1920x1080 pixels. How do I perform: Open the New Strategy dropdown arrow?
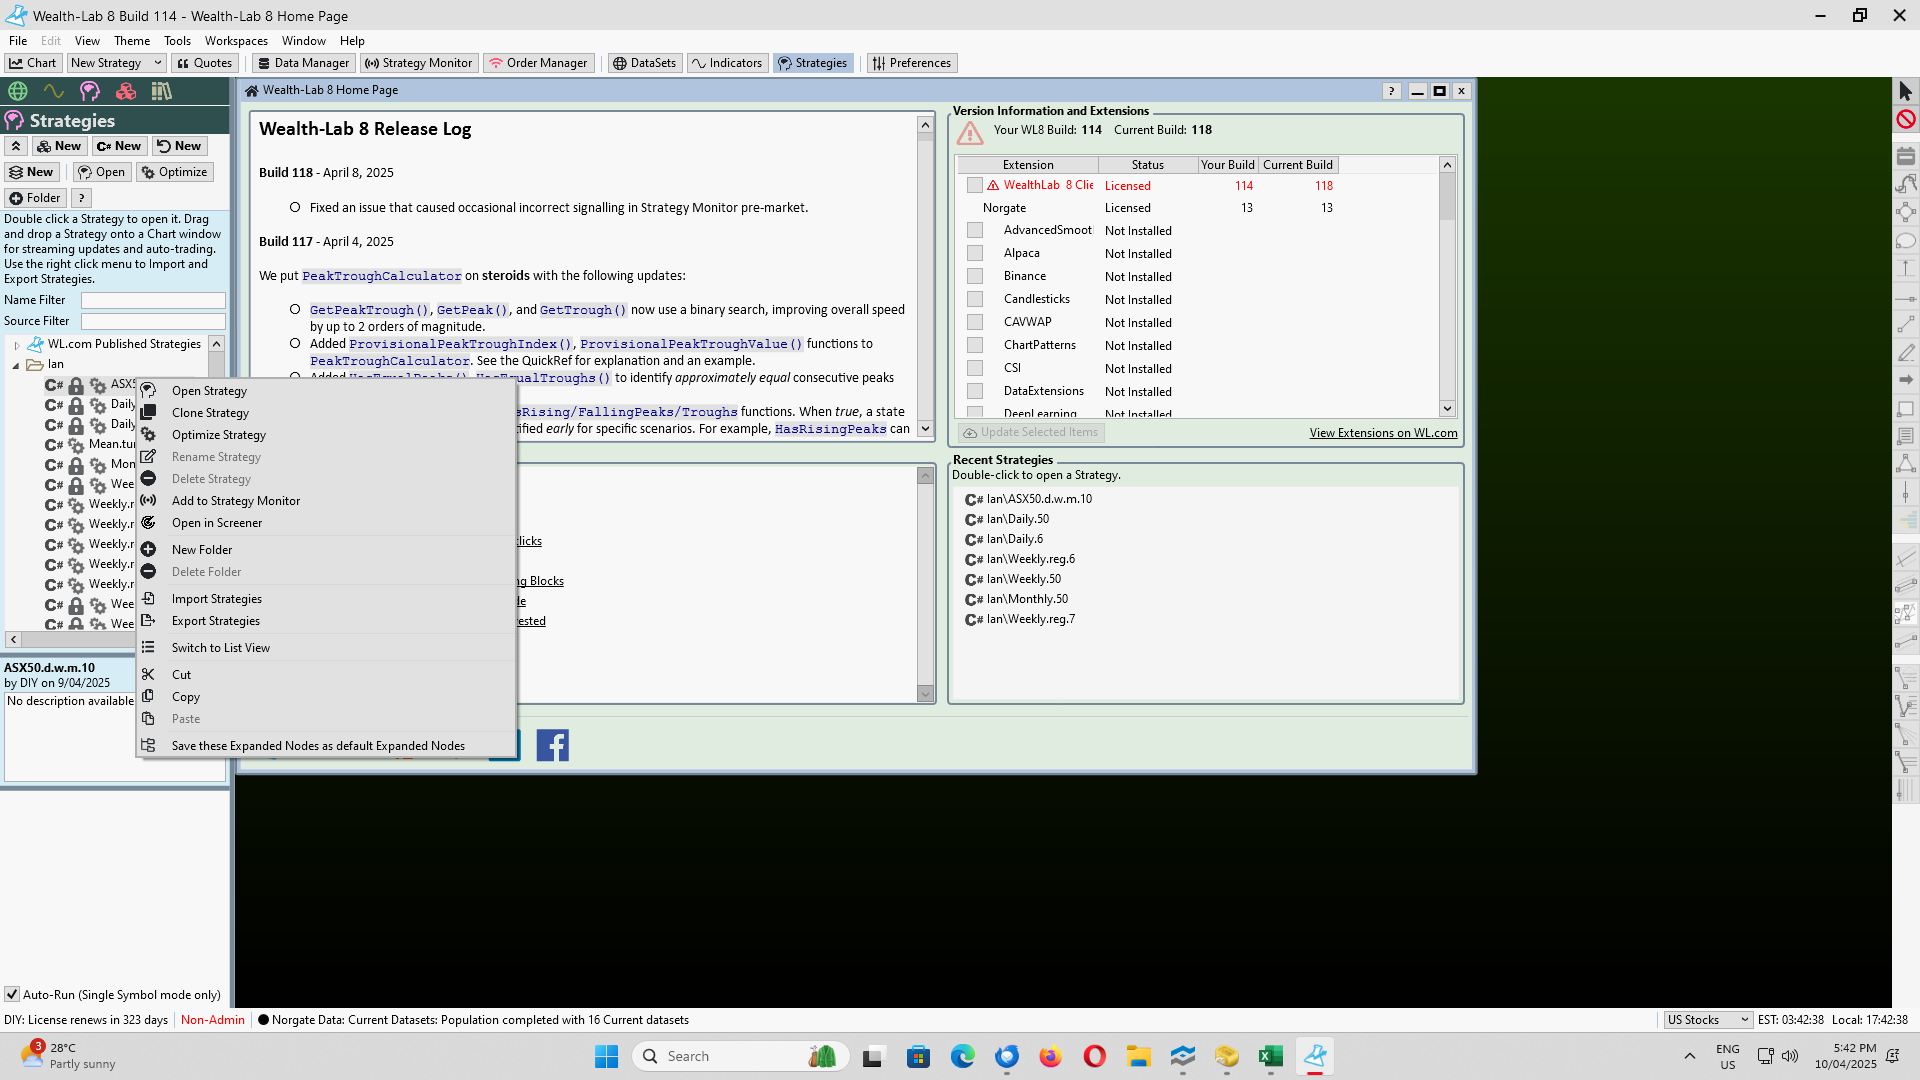point(157,63)
